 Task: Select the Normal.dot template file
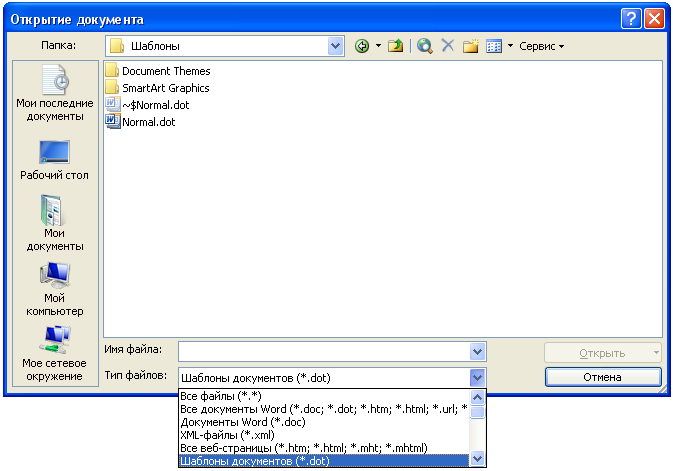pos(140,122)
